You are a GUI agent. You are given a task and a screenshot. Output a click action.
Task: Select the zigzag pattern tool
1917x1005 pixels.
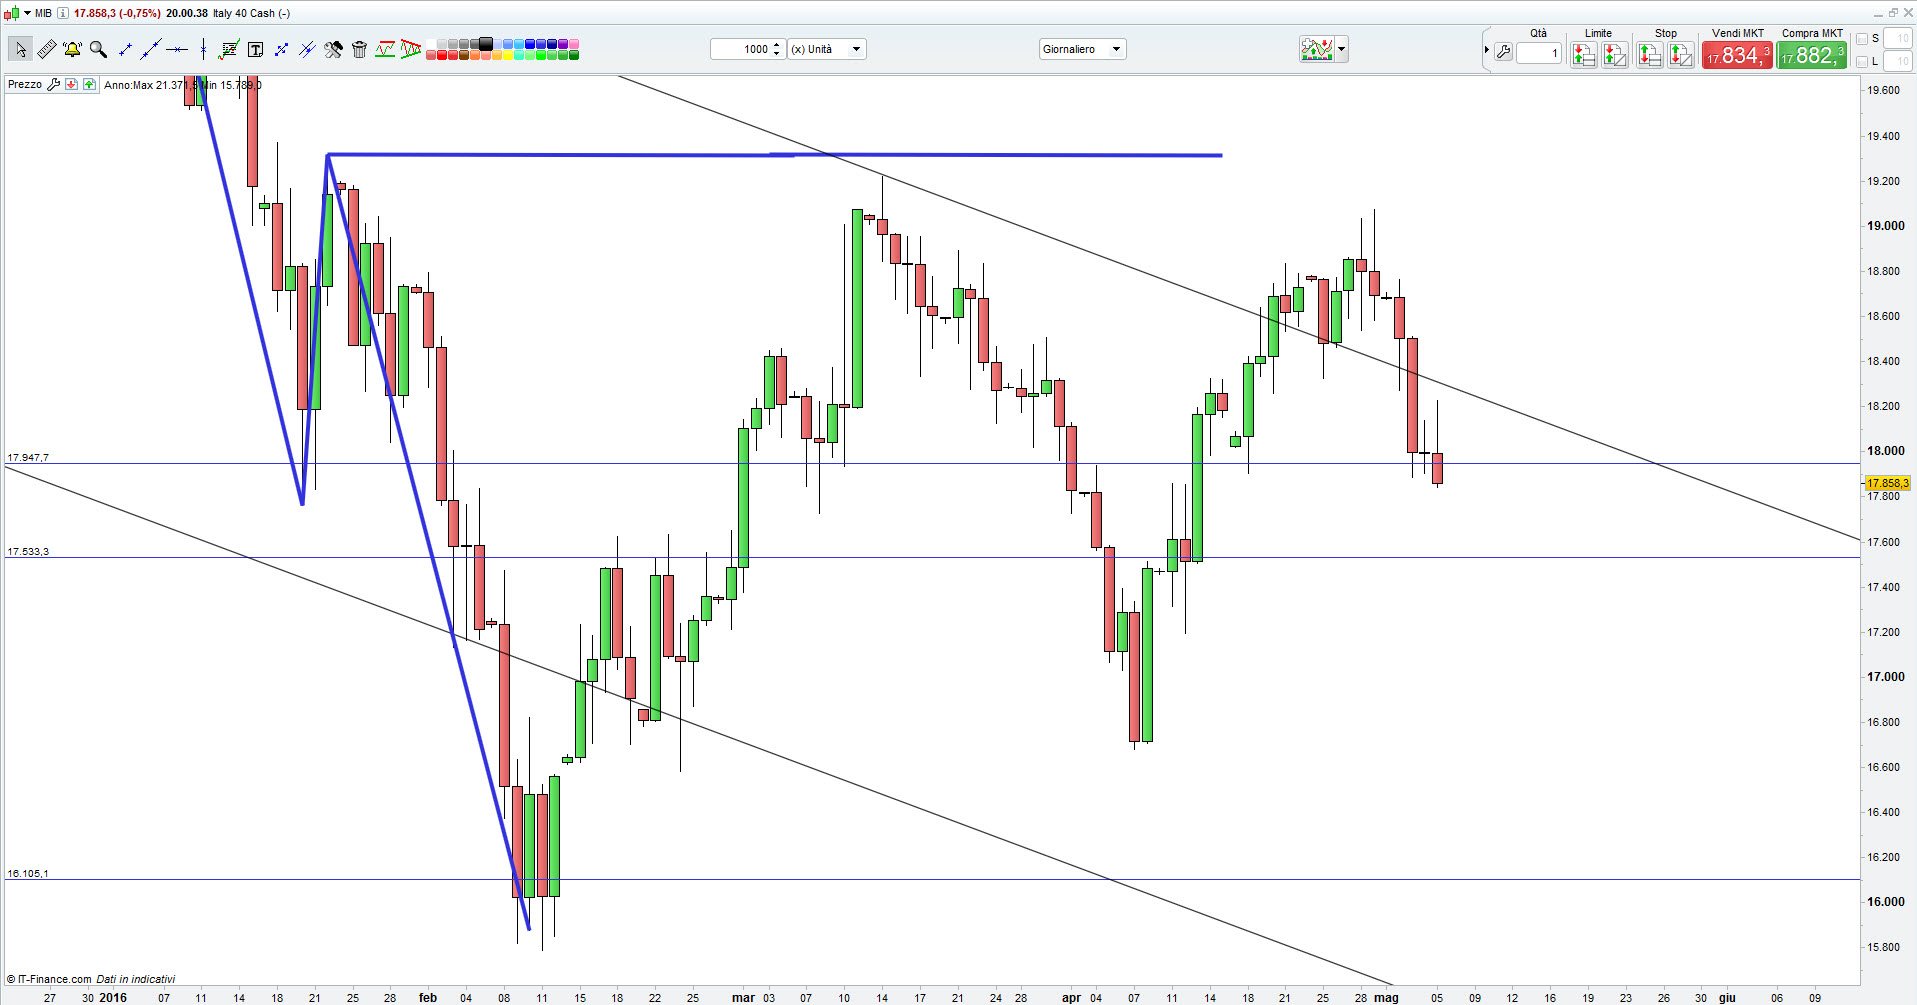[385, 48]
